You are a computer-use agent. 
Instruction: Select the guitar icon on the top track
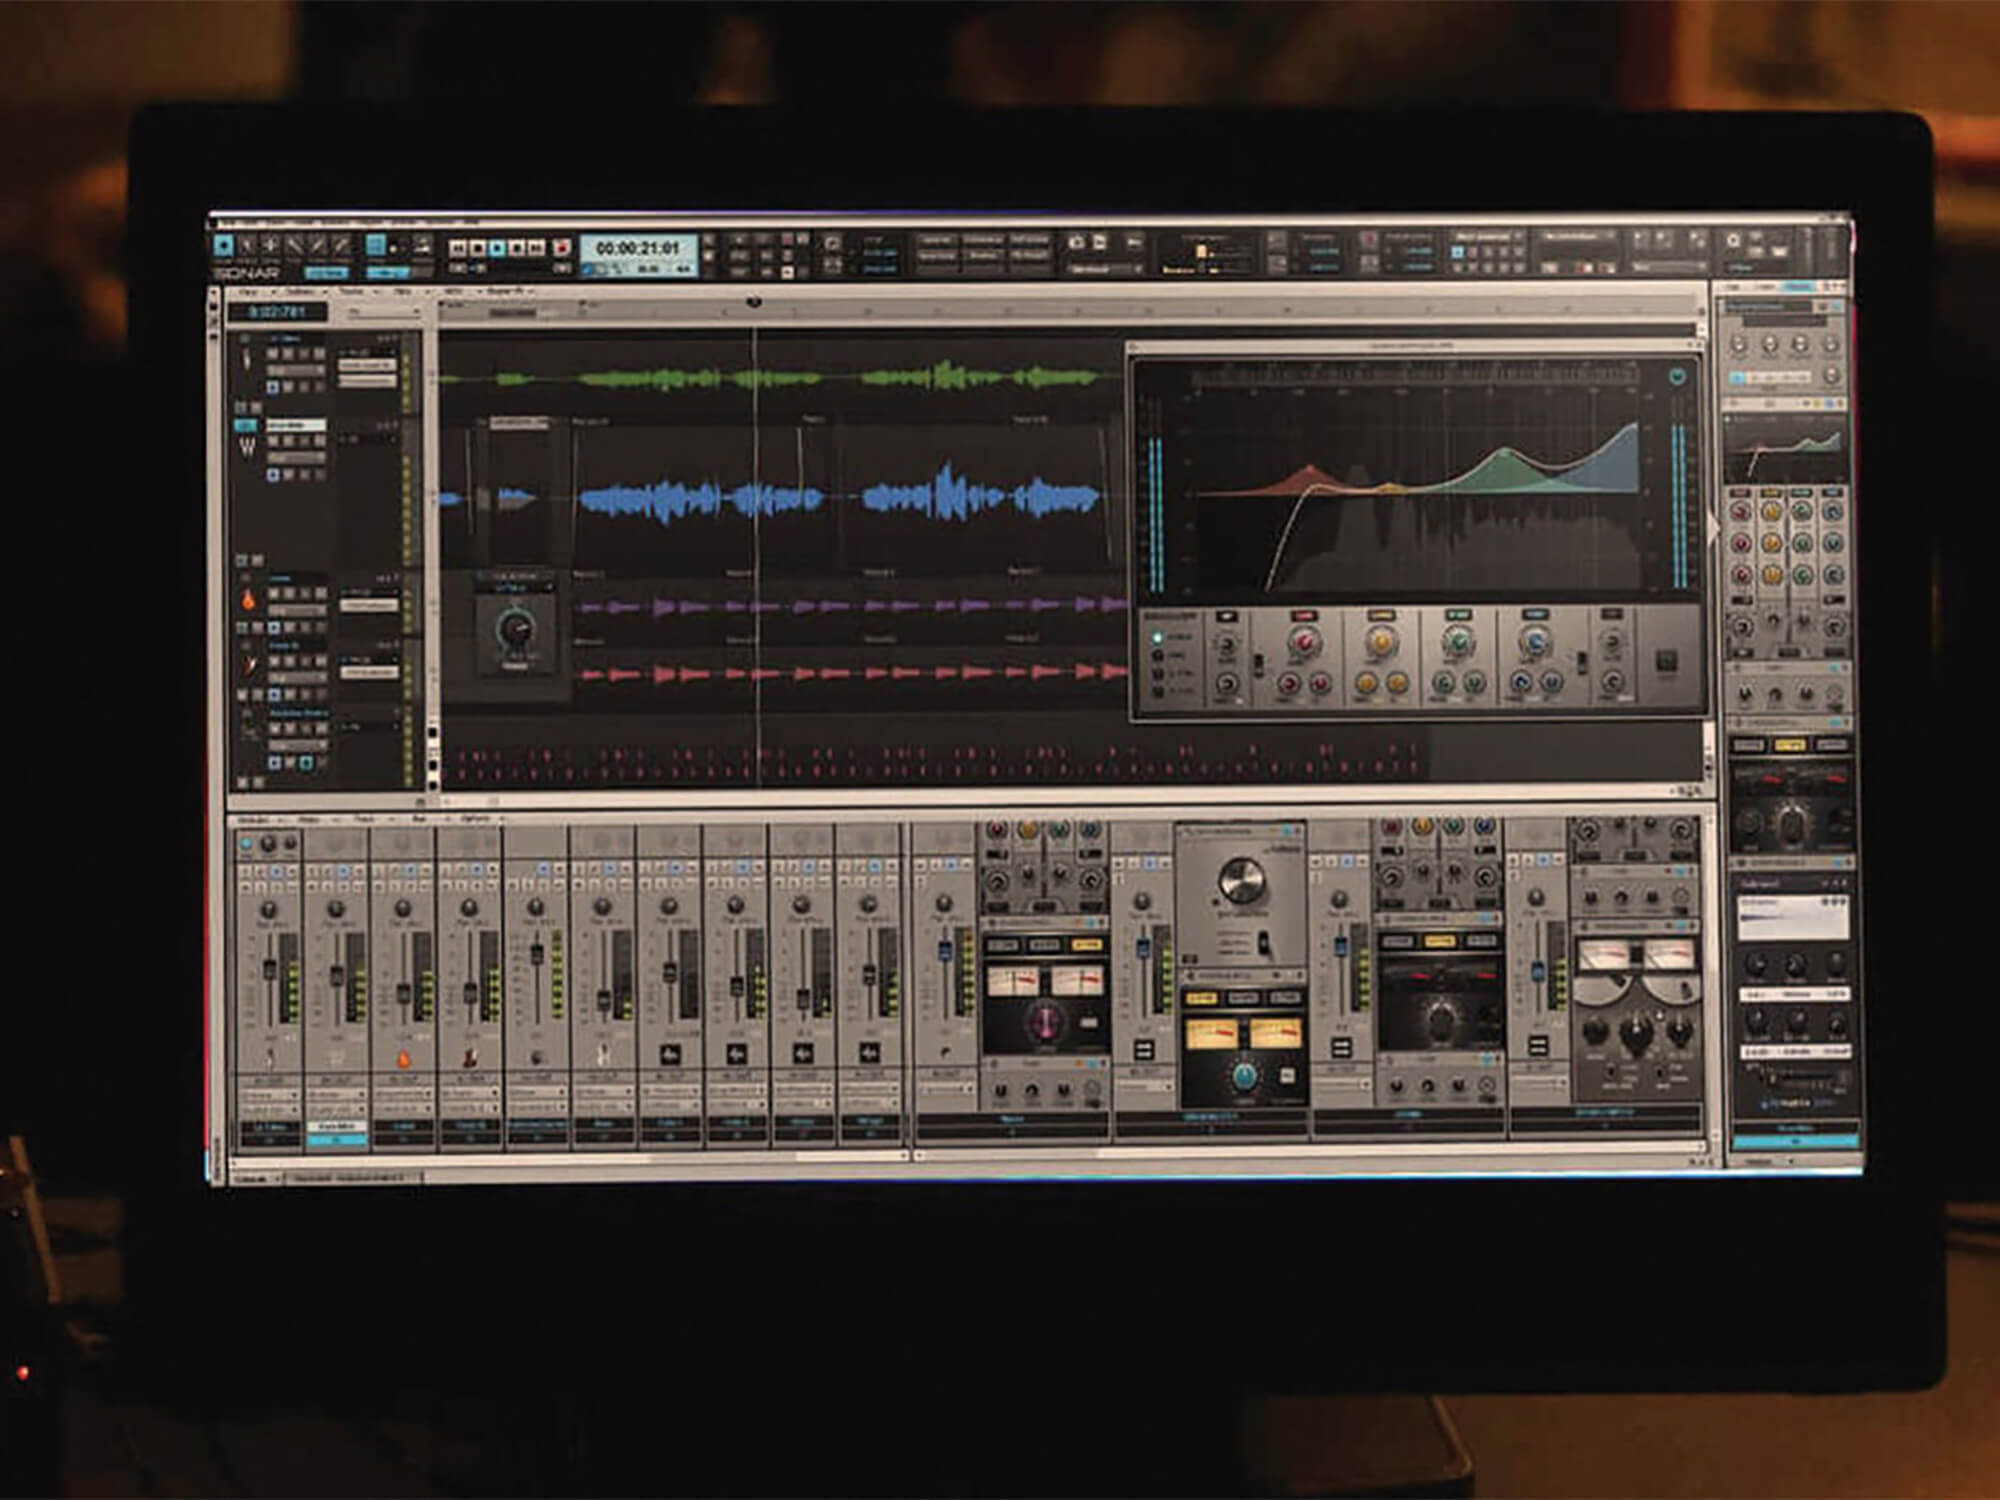pos(245,358)
